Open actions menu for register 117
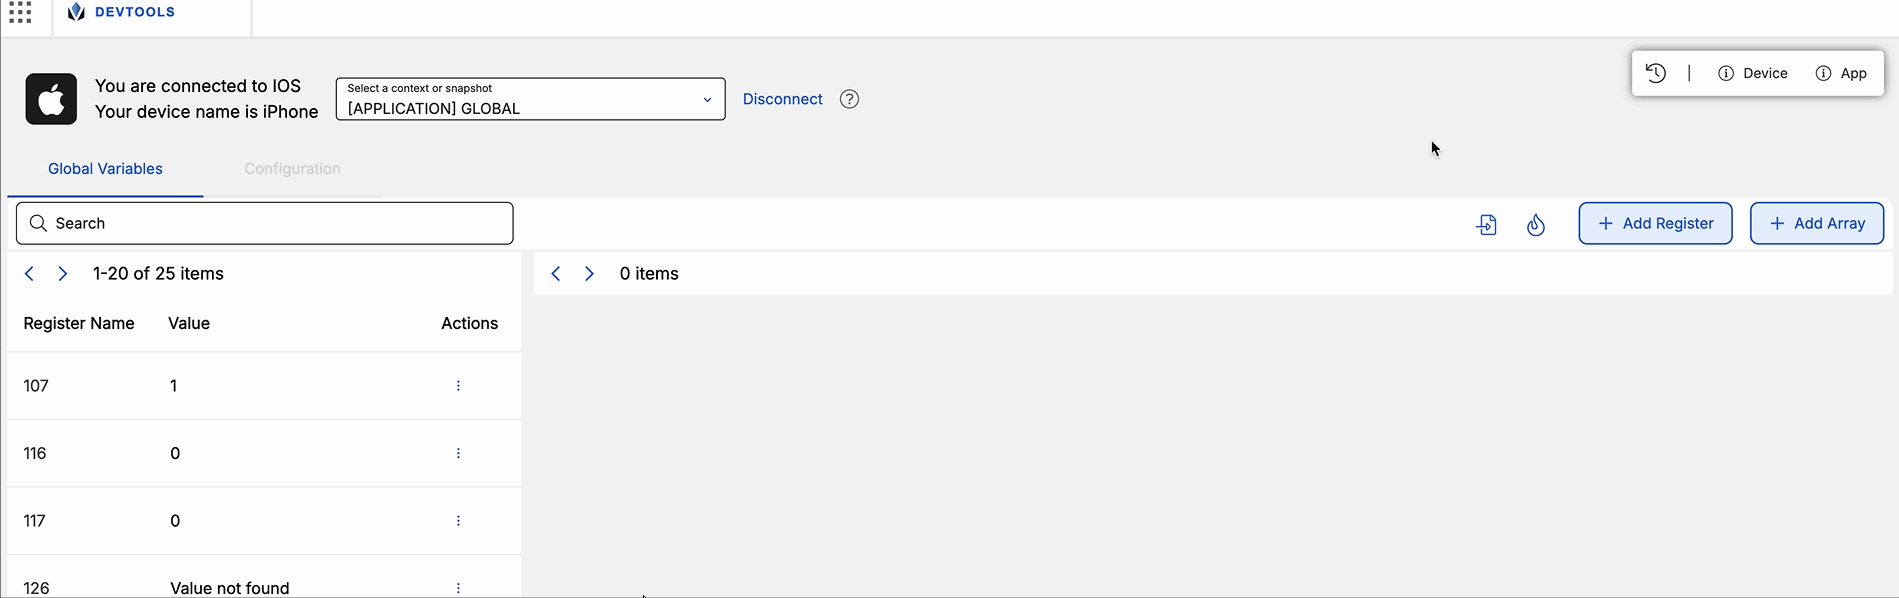Viewport: 1899px width, 598px height. click(458, 521)
